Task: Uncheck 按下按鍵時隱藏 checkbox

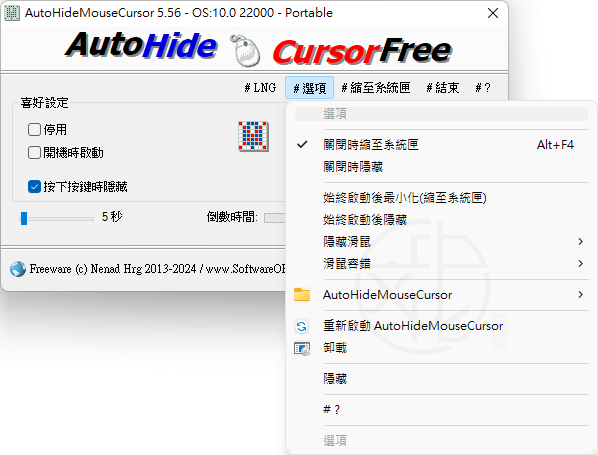Action: [x=34, y=187]
